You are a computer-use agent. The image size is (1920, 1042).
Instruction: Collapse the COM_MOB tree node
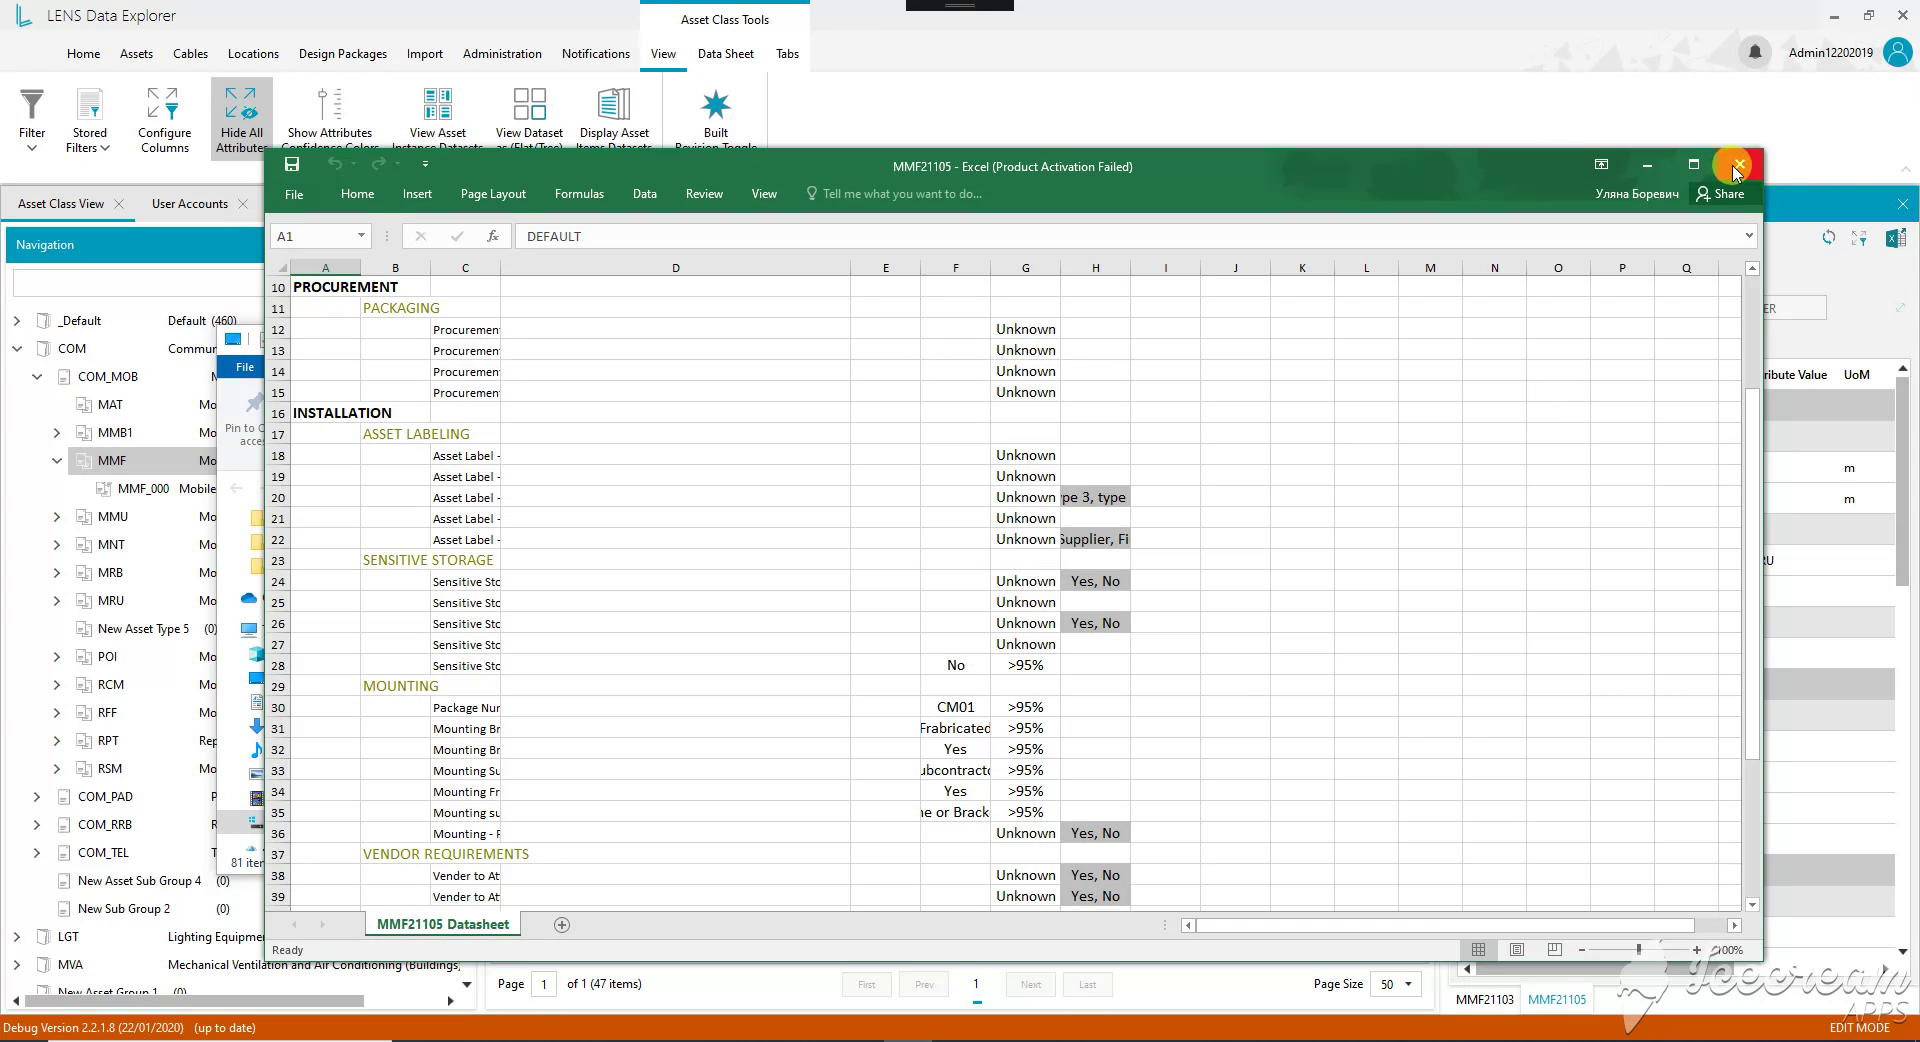tap(37, 377)
